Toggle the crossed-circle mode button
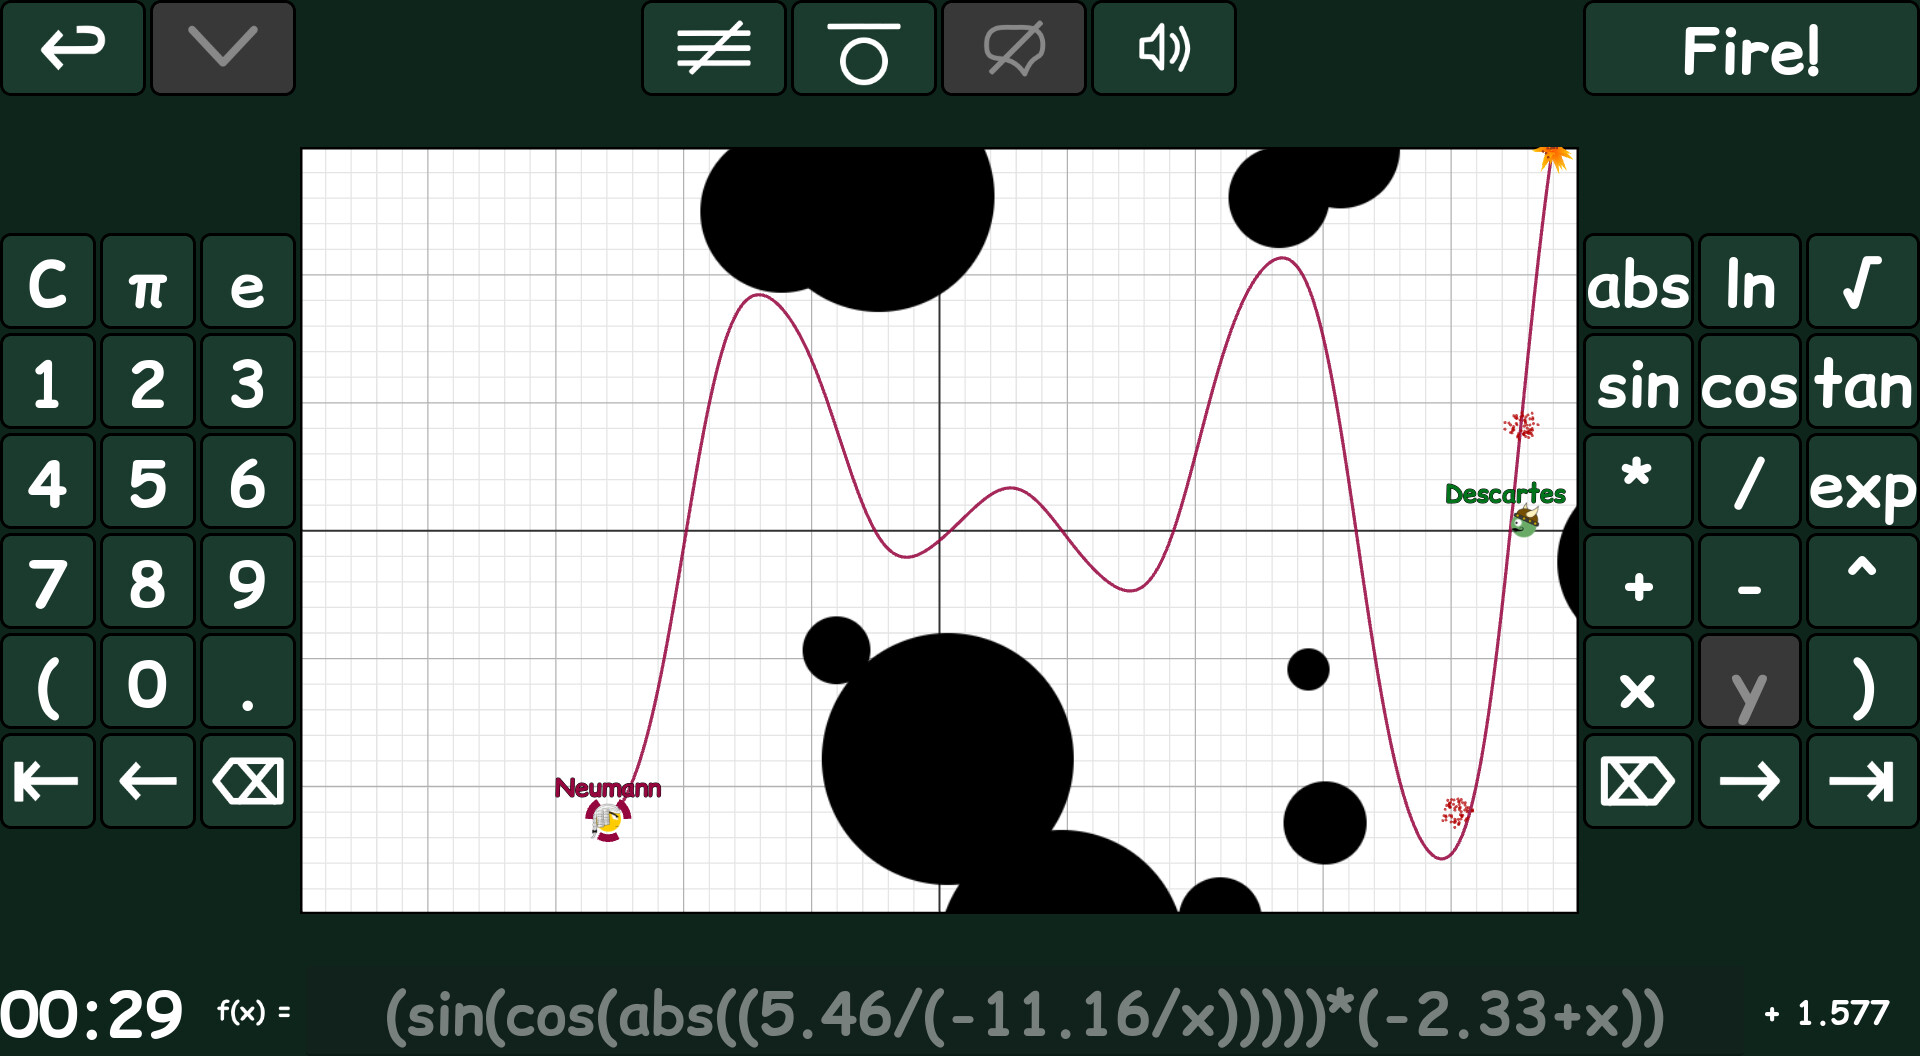 pos(1013,48)
